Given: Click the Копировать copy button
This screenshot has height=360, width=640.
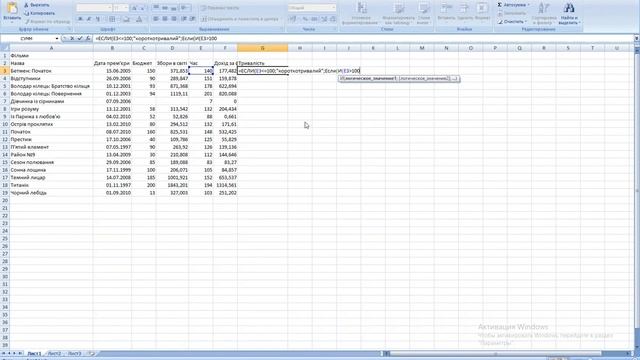Looking at the screenshot, I should click(39, 13).
